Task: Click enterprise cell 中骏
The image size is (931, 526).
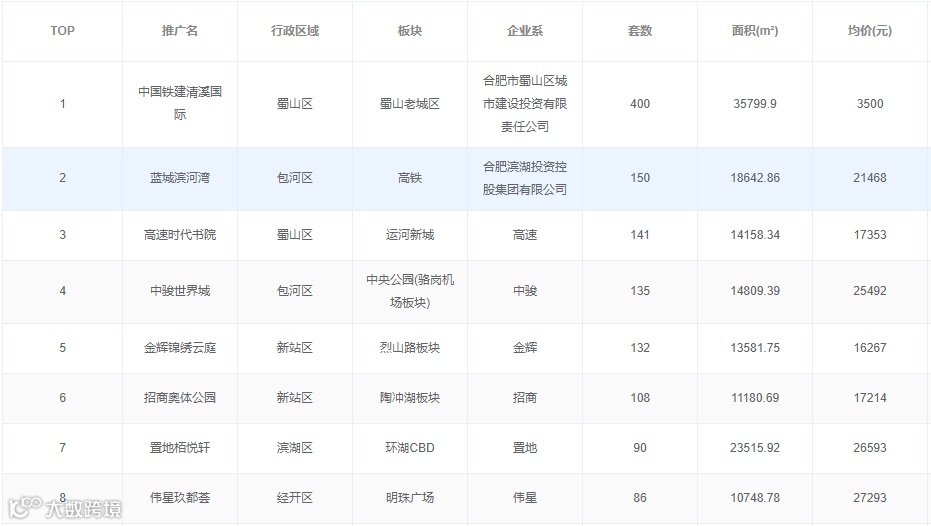Action: point(525,291)
